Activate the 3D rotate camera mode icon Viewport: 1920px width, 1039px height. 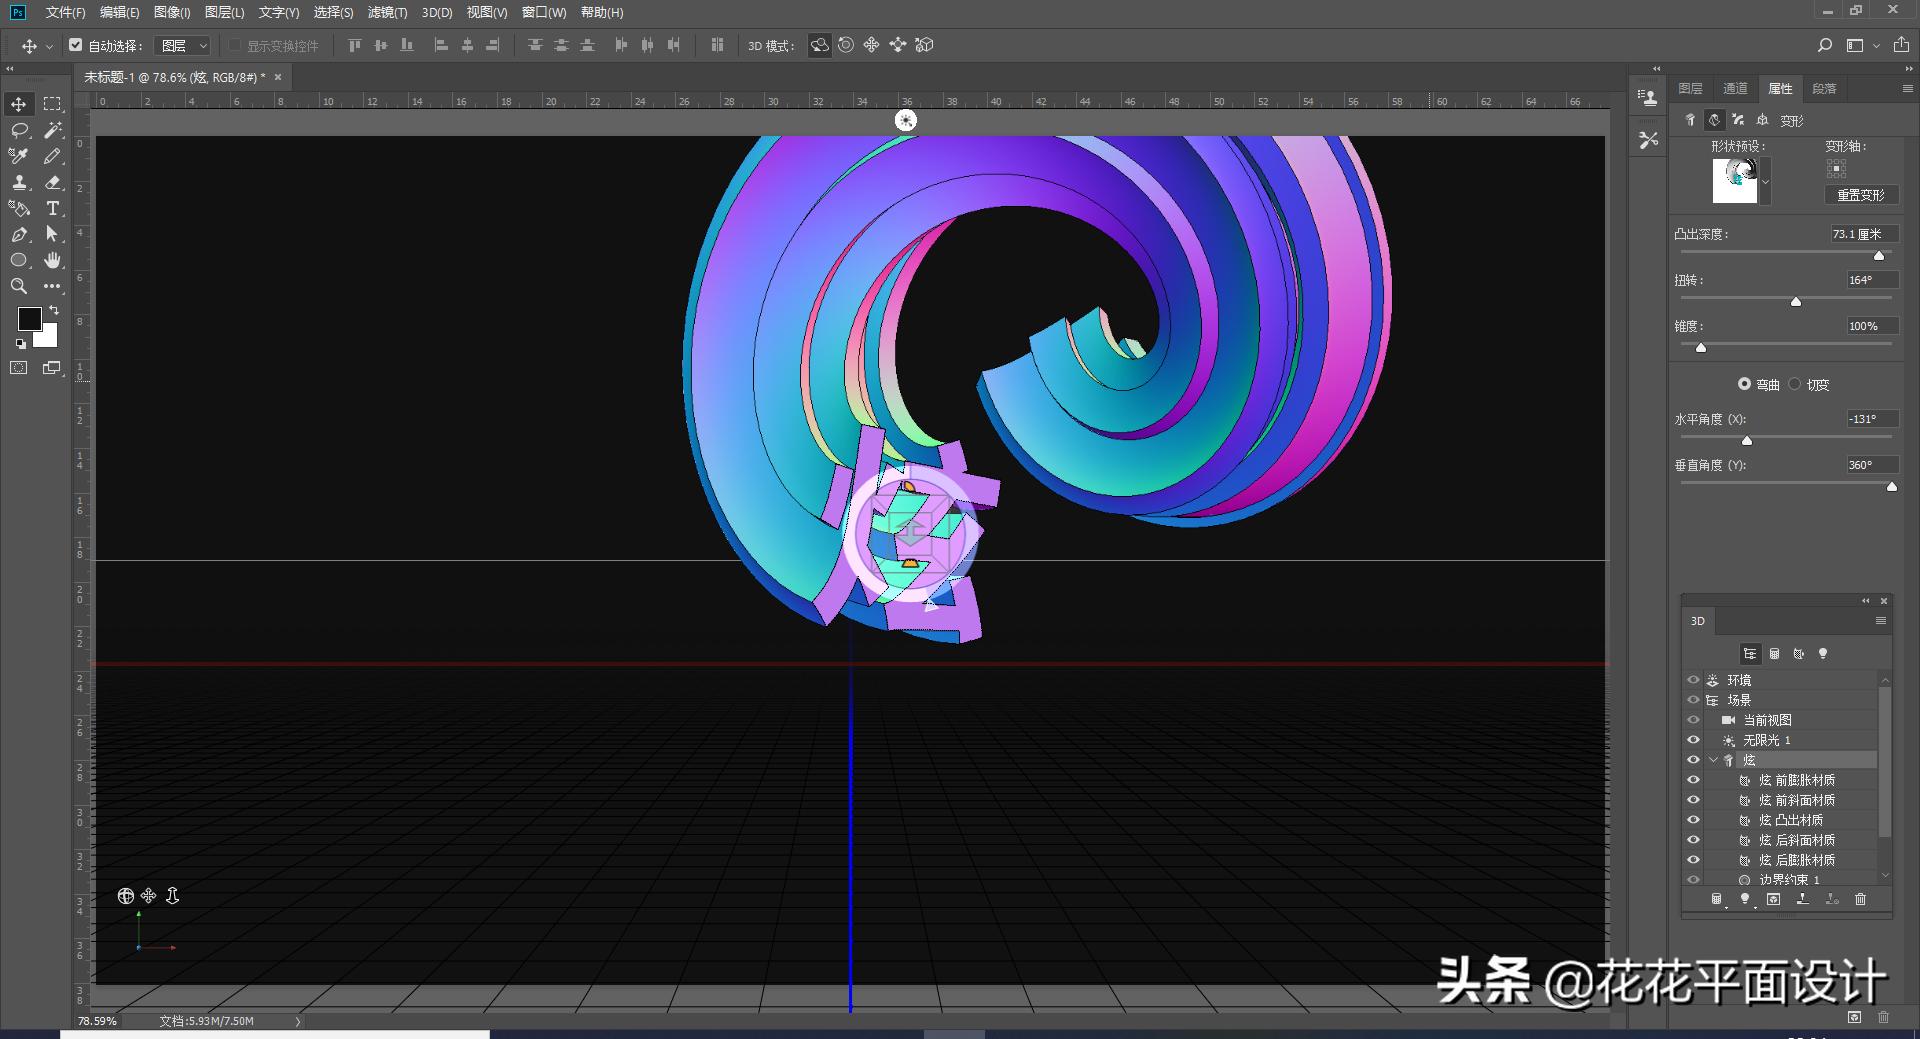(820, 45)
